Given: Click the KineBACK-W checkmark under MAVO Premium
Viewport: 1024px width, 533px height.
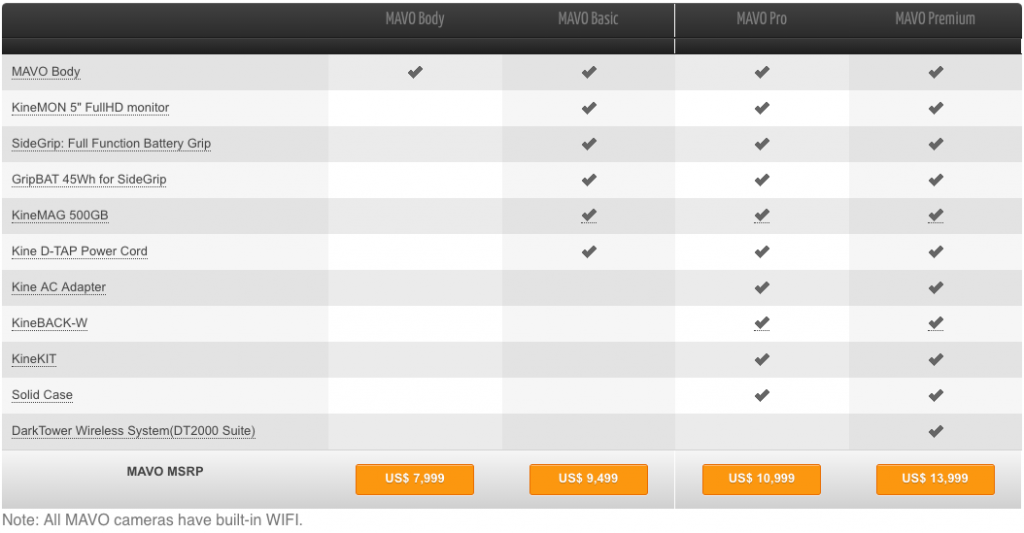Looking at the screenshot, I should (936, 323).
